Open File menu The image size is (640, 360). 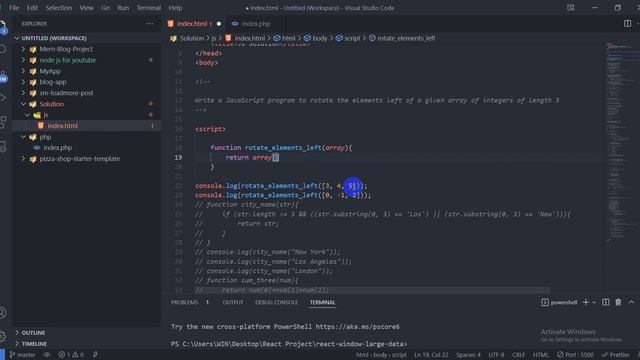pyautogui.click(x=14, y=8)
